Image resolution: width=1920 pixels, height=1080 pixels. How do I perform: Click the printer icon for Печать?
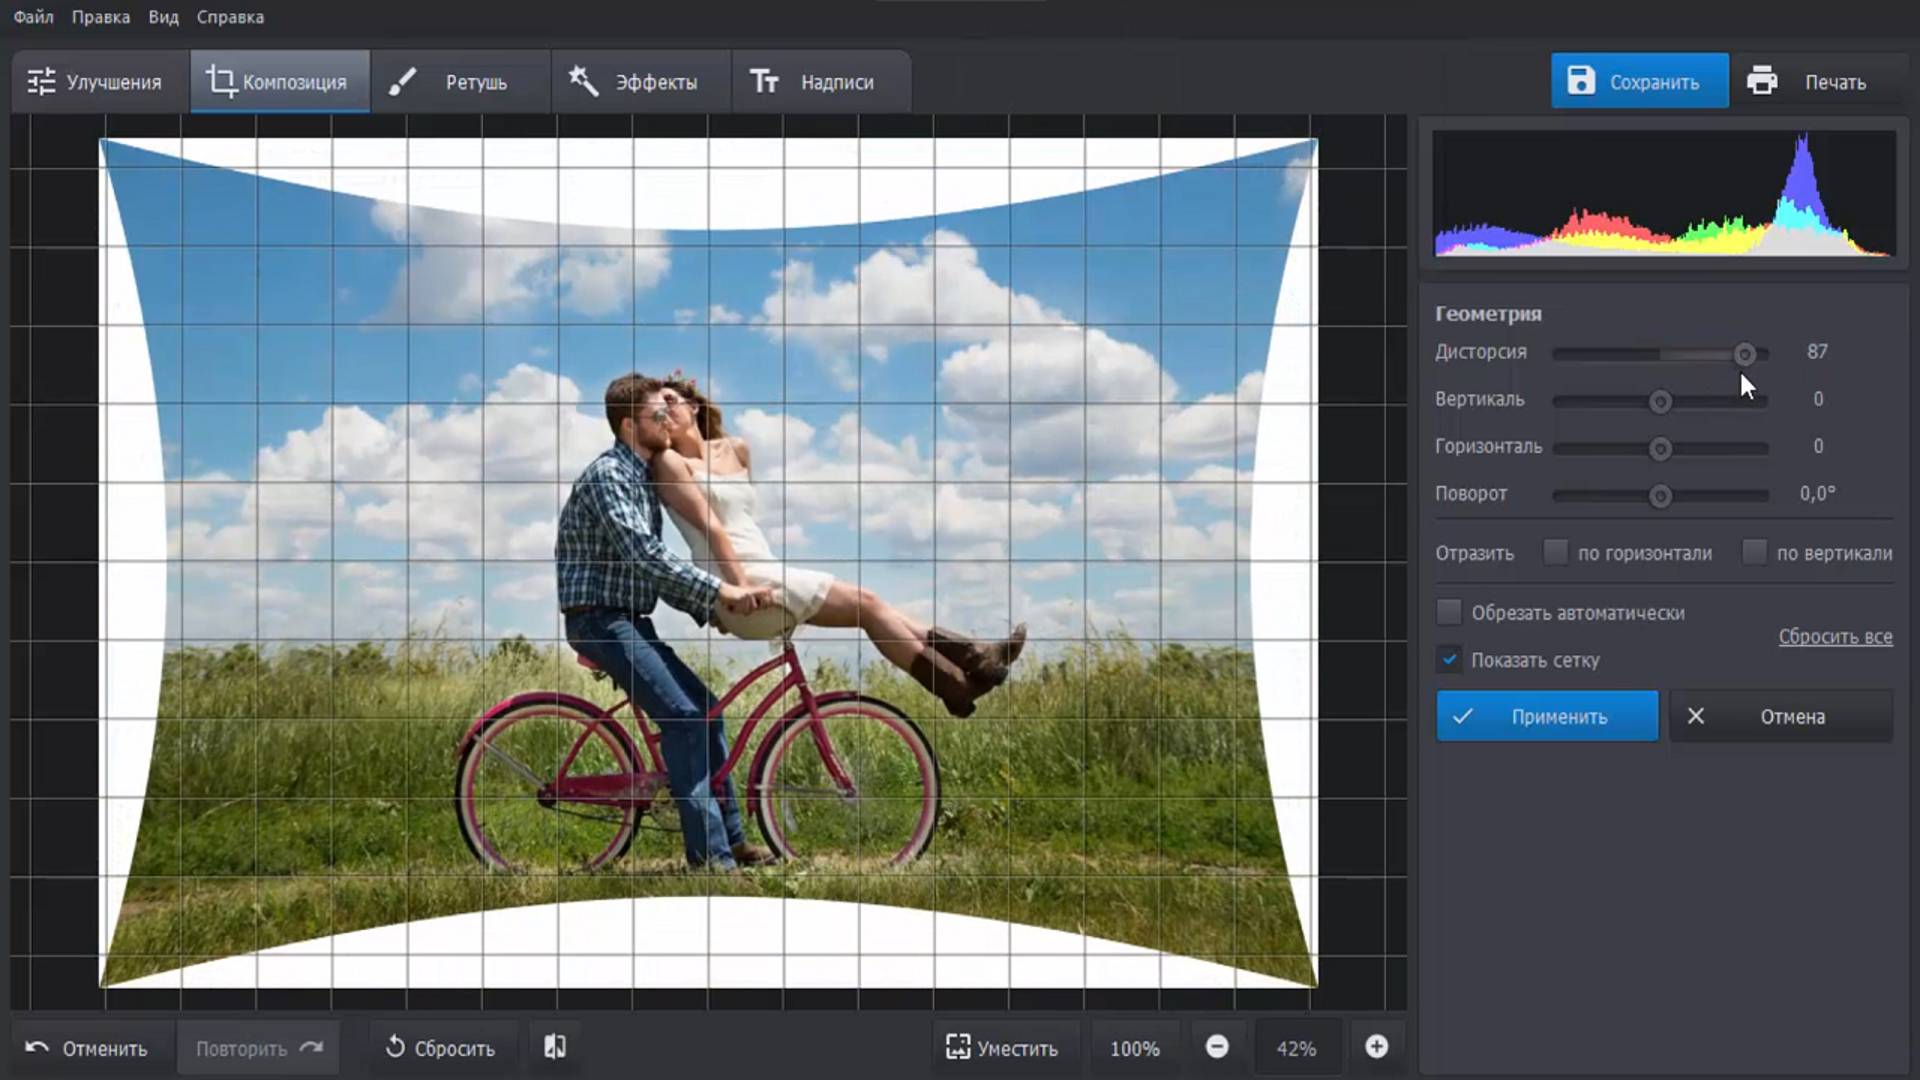pyautogui.click(x=1762, y=81)
